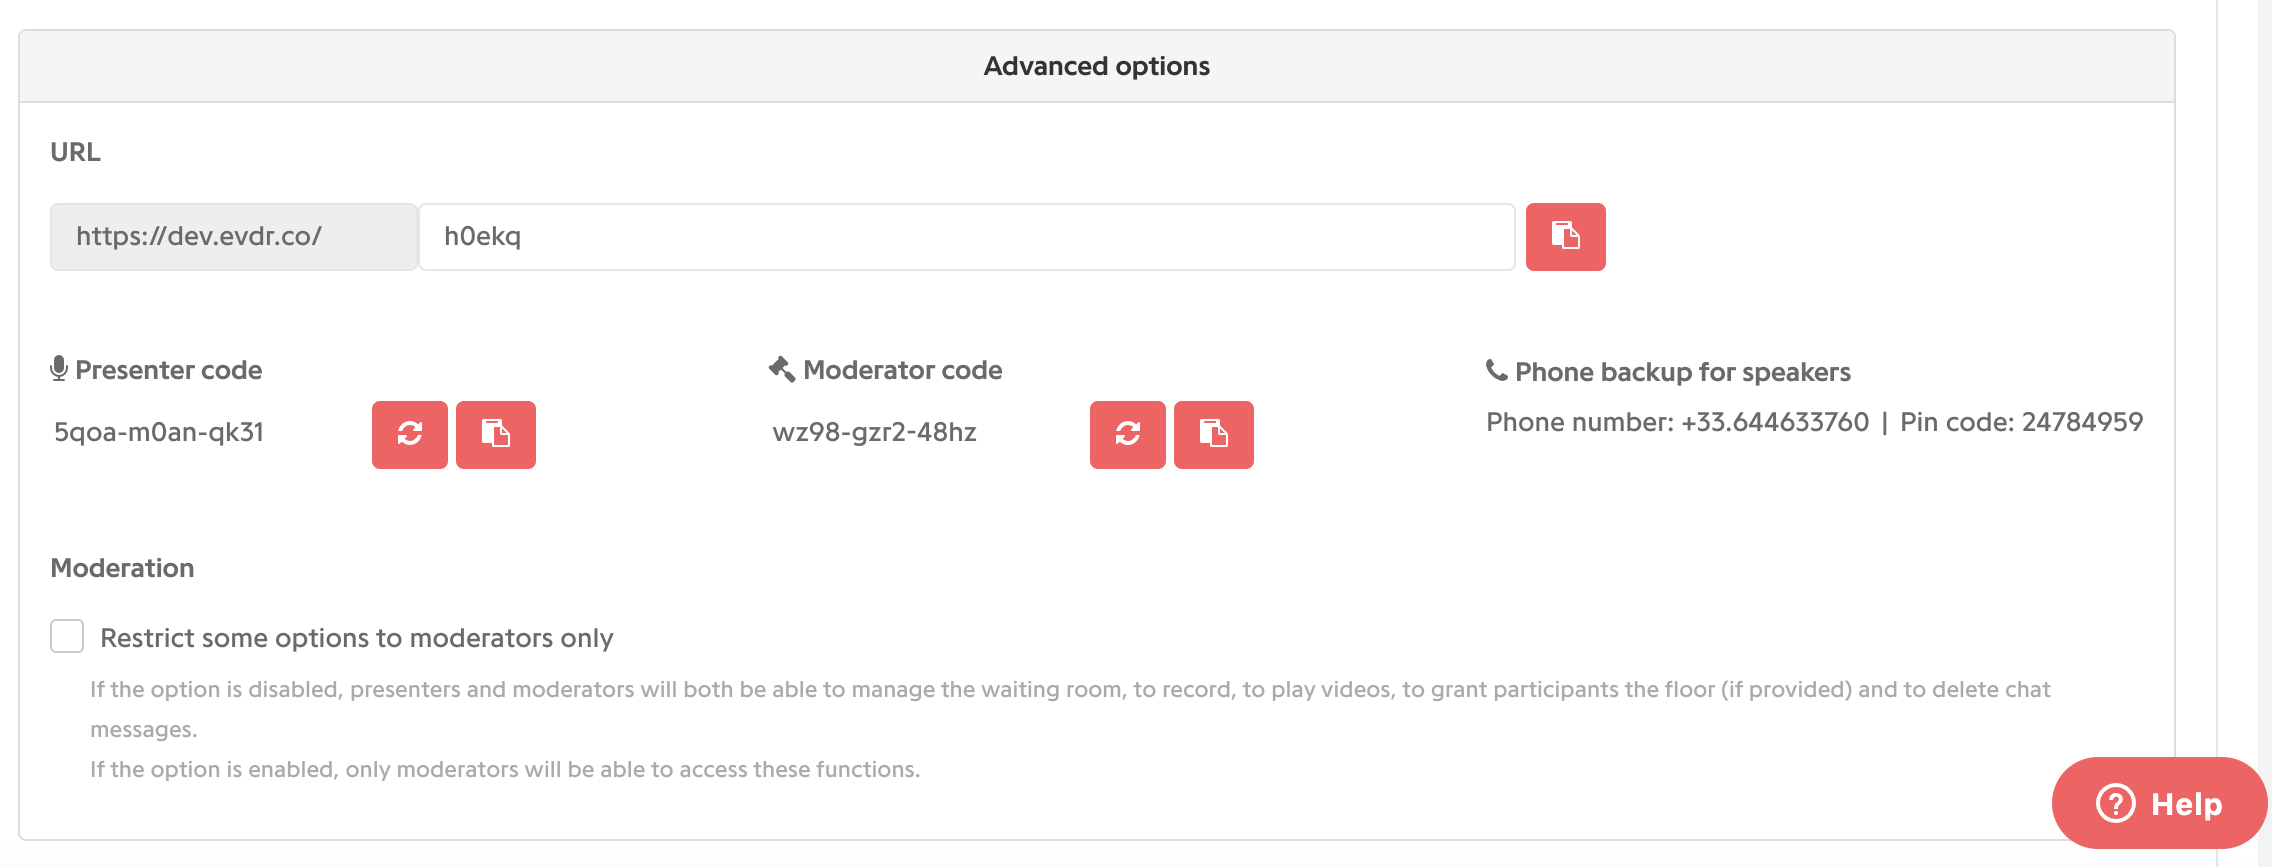Click the gavel icon beside Moderator code

pyautogui.click(x=782, y=369)
